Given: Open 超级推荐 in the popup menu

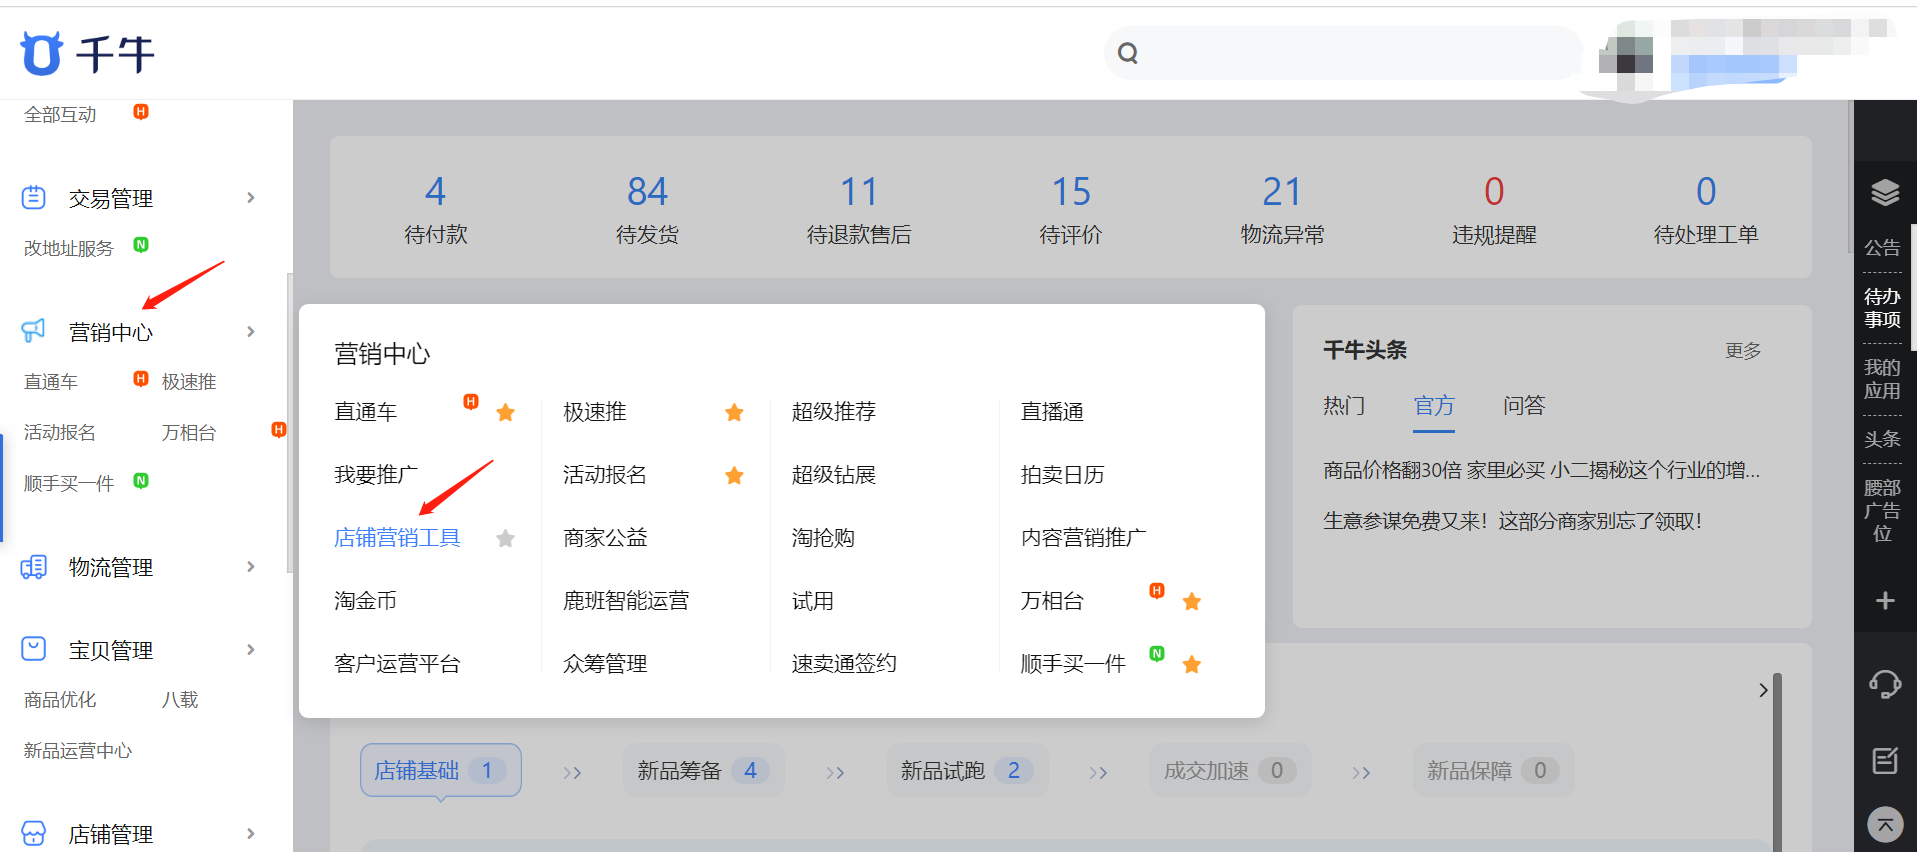Looking at the screenshot, I should tap(834, 412).
